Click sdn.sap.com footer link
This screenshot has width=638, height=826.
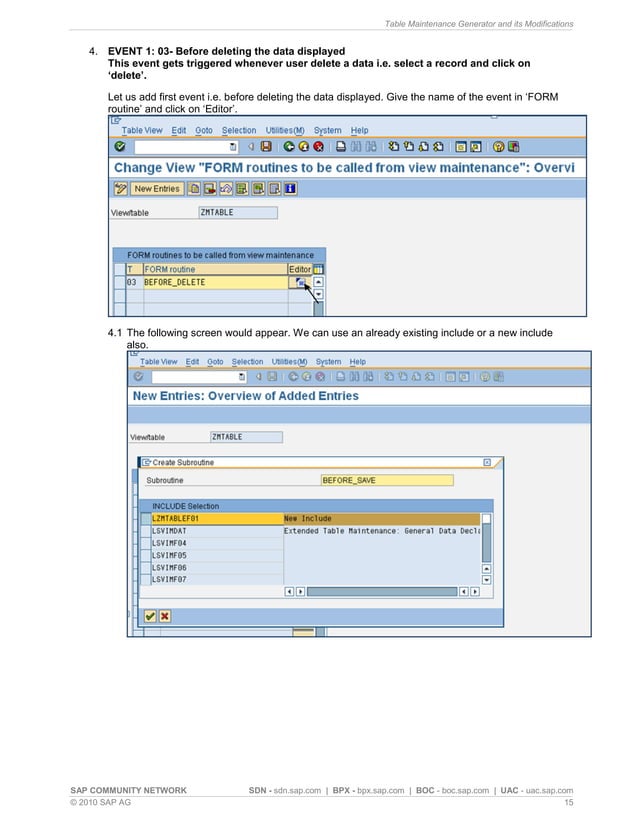pyautogui.click(x=297, y=790)
